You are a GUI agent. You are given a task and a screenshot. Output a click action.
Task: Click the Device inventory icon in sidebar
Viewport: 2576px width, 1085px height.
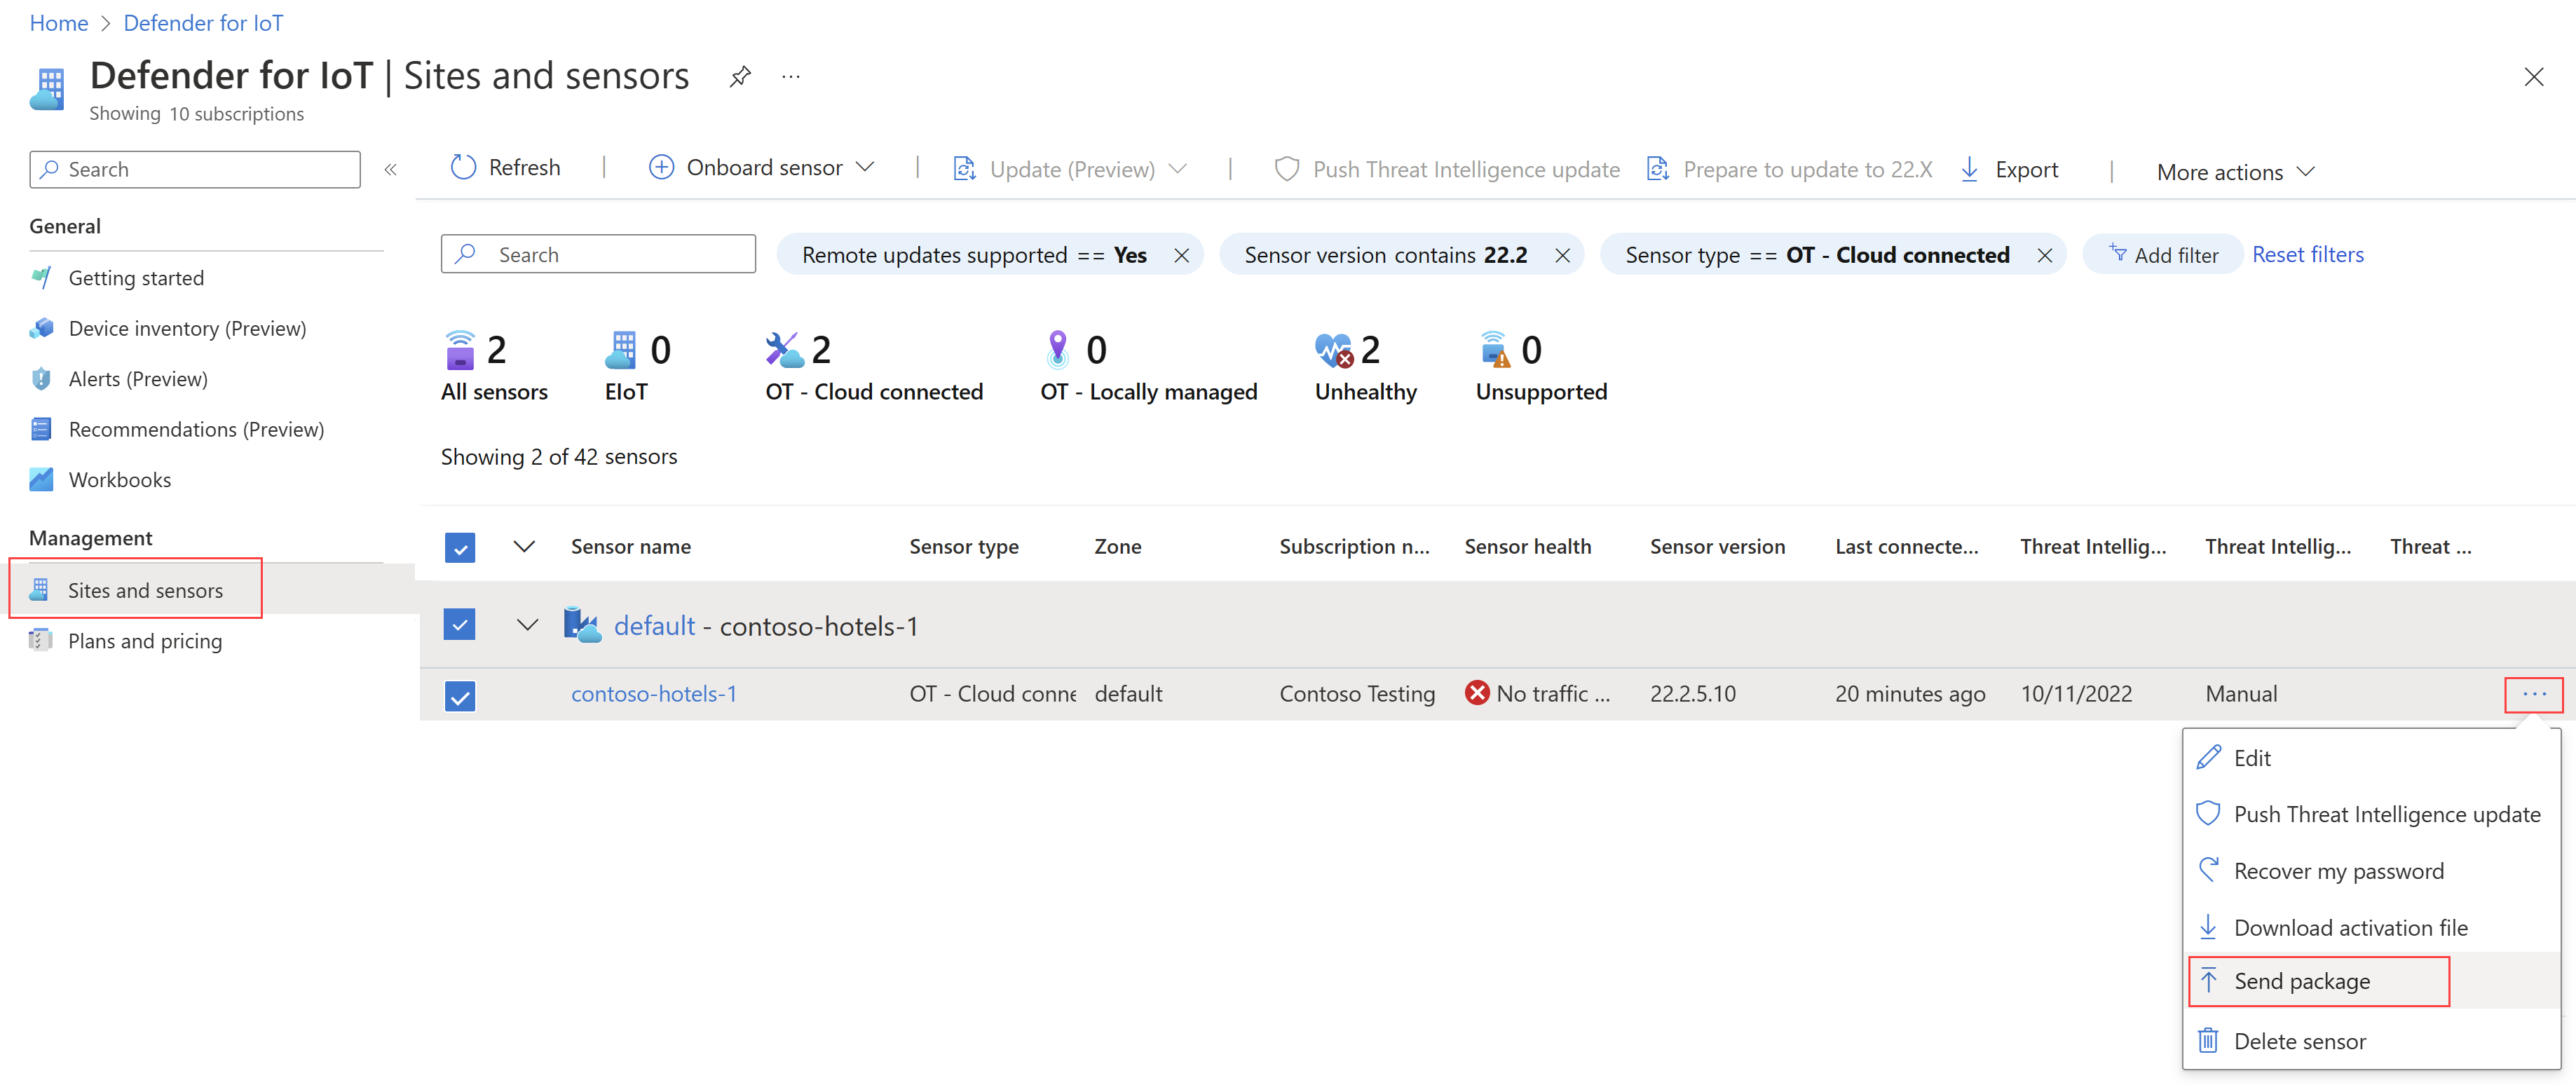[x=41, y=328]
